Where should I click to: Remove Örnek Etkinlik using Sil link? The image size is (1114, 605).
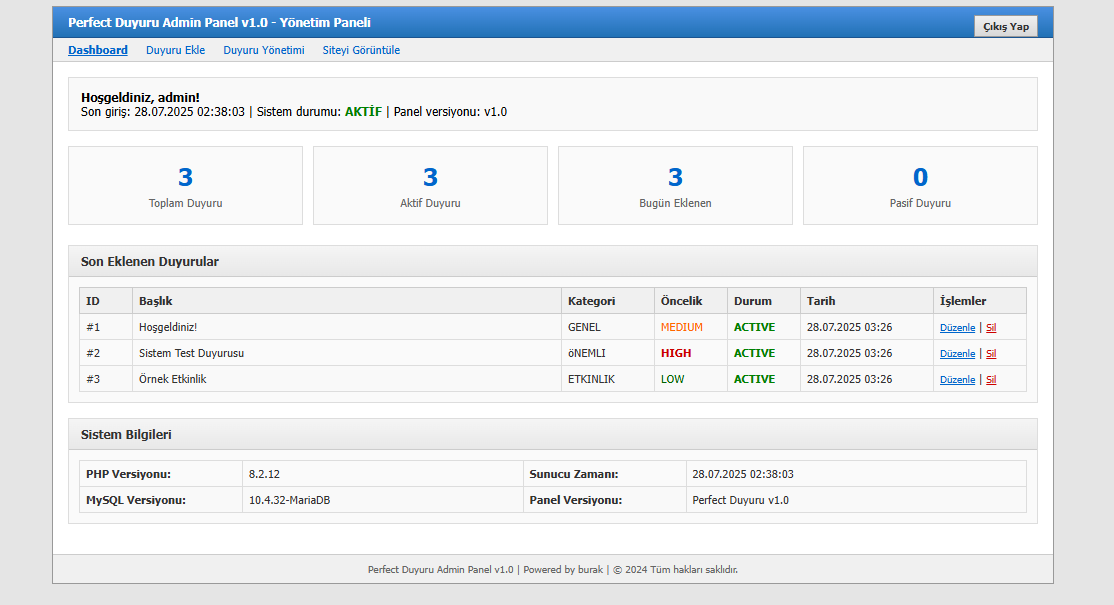click(x=991, y=380)
